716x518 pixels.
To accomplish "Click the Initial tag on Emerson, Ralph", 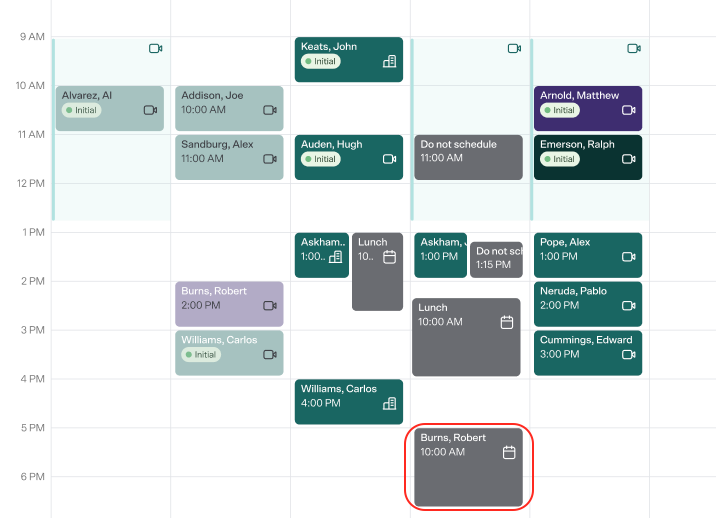I will (x=560, y=159).
